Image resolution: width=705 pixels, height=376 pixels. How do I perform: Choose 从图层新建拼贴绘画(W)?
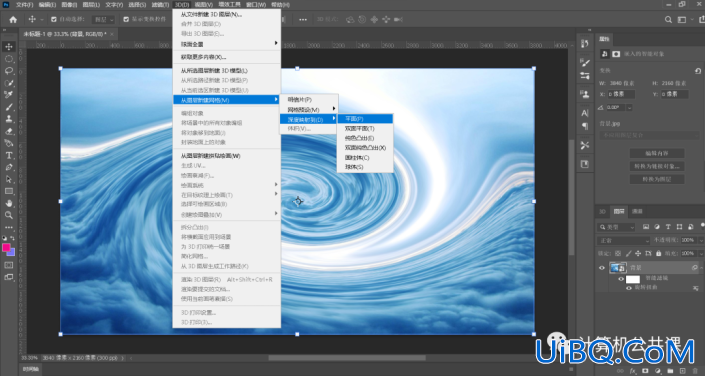tap(227, 156)
